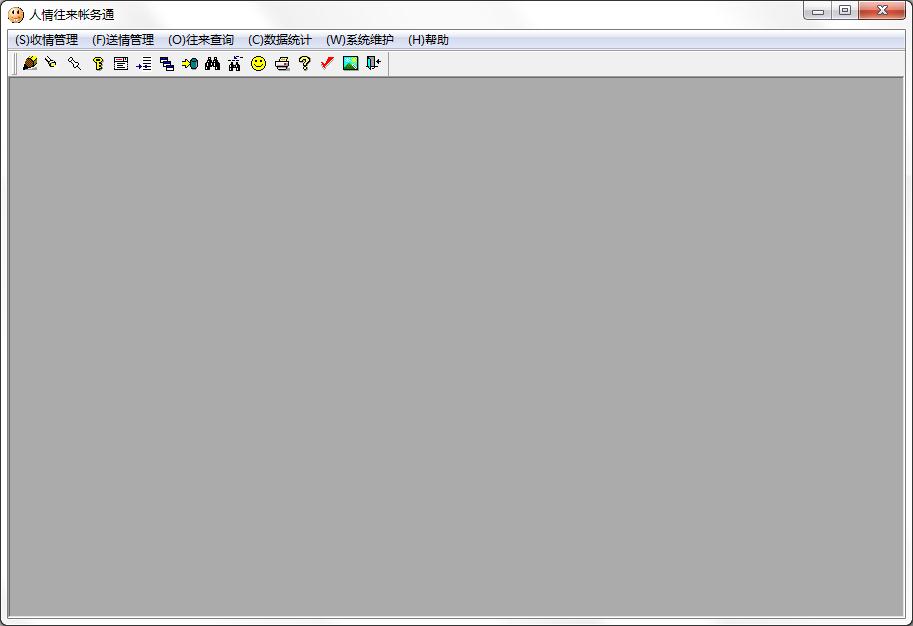Click the indented list toolbar icon

144,63
